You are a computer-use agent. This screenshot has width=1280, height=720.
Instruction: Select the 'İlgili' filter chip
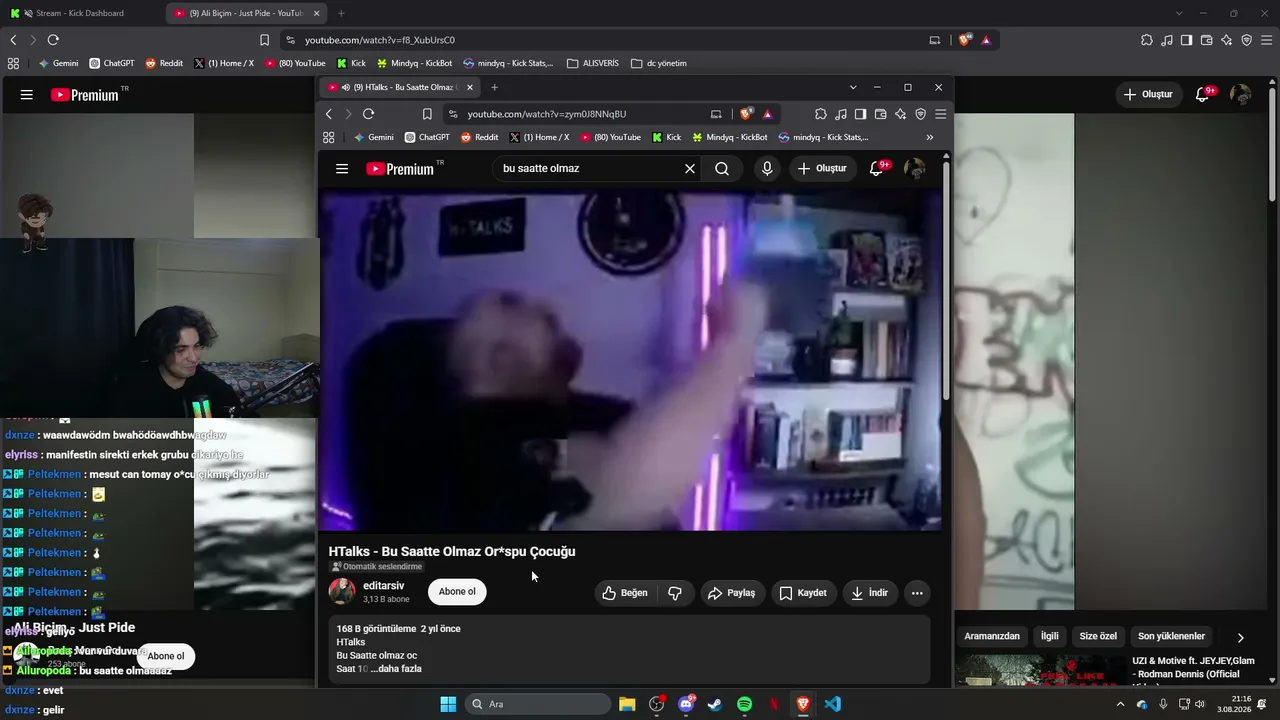[x=1050, y=636]
